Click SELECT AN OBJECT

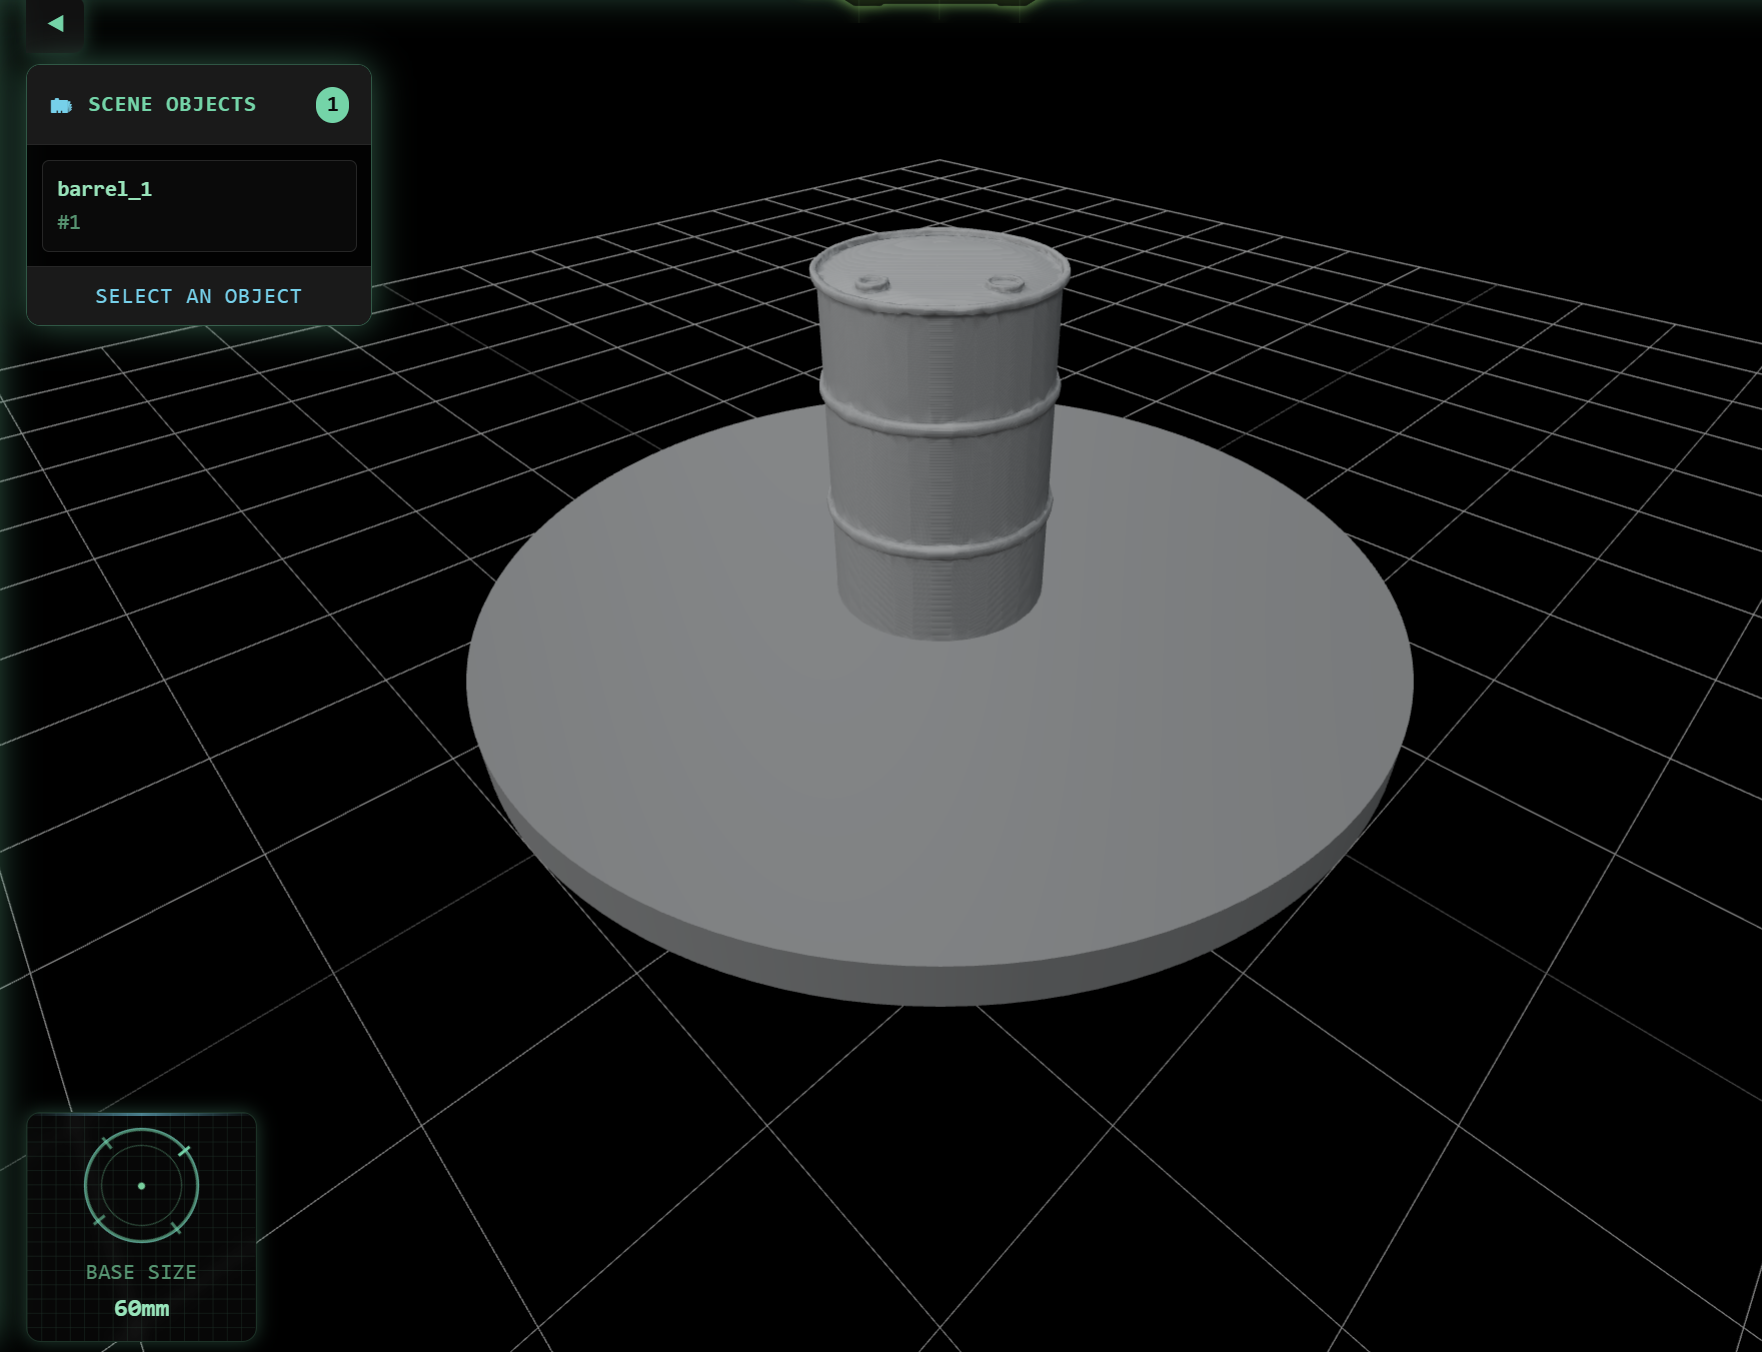(x=198, y=296)
